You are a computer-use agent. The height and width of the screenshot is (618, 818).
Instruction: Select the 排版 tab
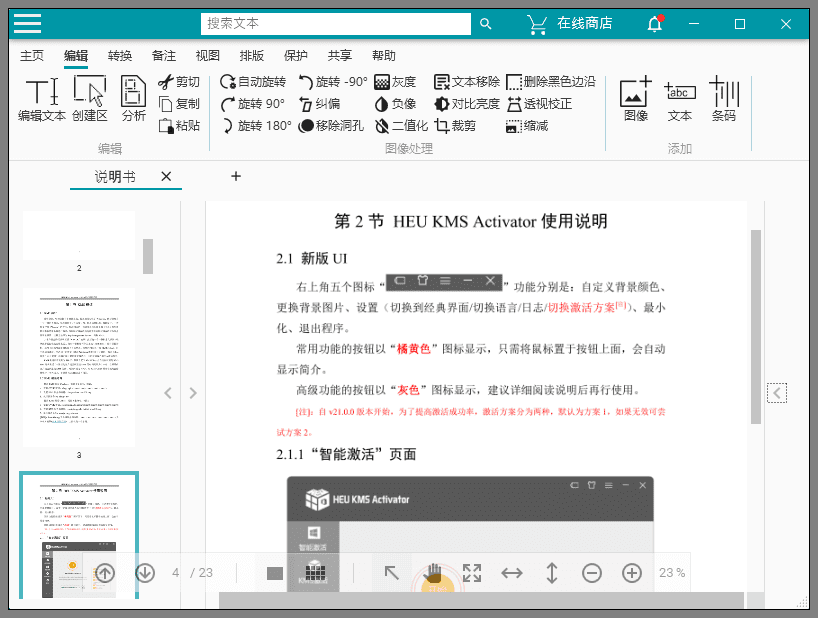(x=251, y=55)
